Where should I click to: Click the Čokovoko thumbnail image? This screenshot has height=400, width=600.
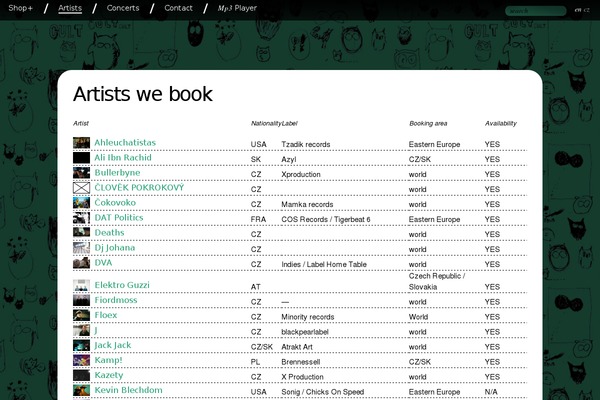pyautogui.click(x=82, y=202)
